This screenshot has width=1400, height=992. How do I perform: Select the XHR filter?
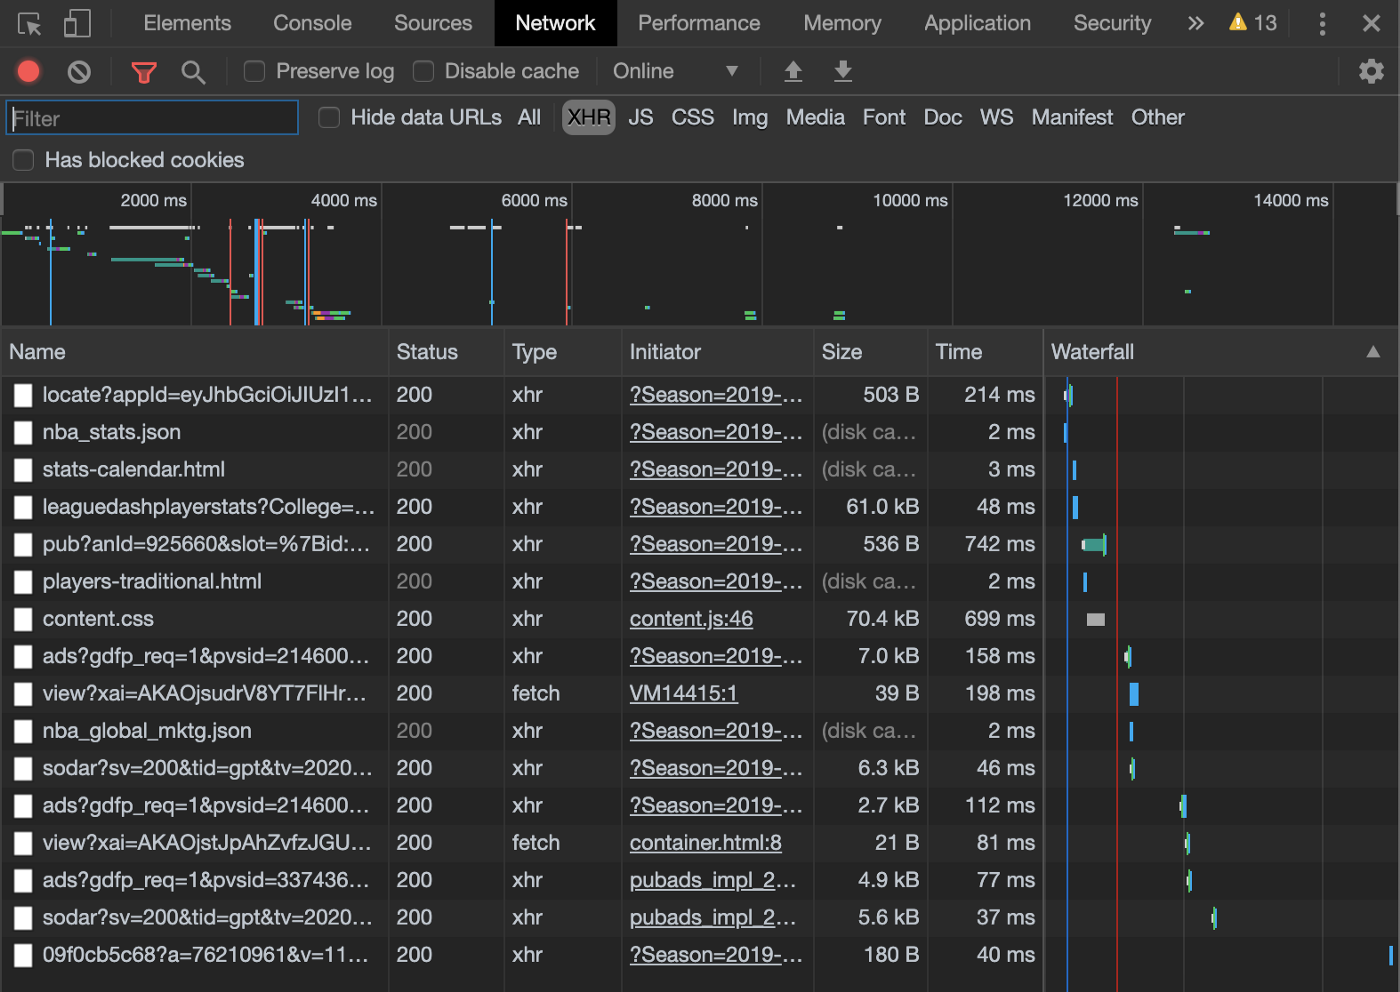click(x=589, y=117)
